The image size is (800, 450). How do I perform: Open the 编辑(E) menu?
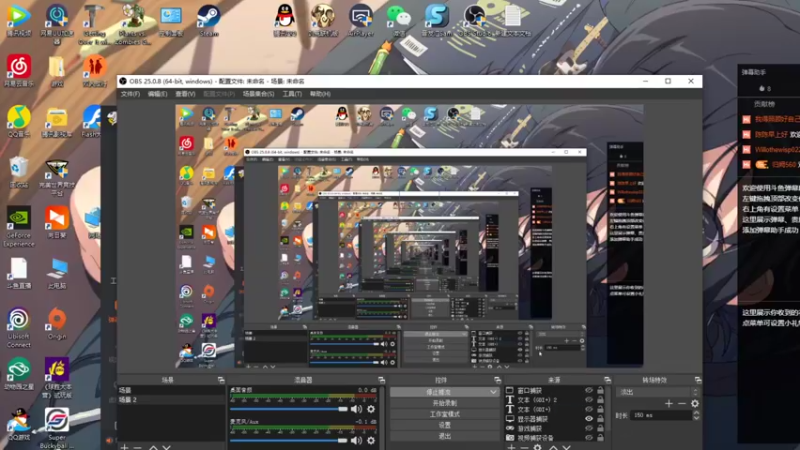tap(157, 94)
